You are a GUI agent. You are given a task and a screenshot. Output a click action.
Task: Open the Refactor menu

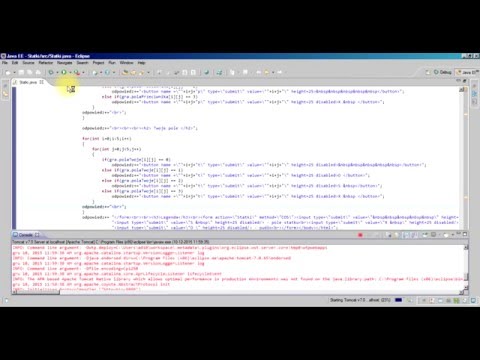pyautogui.click(x=46, y=63)
